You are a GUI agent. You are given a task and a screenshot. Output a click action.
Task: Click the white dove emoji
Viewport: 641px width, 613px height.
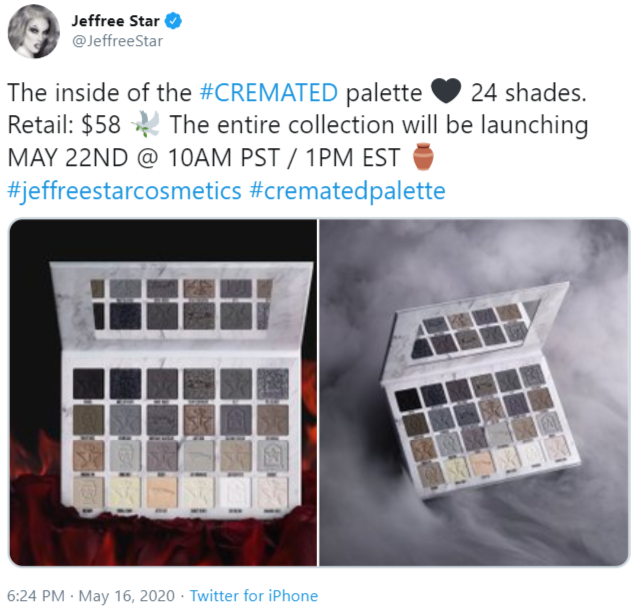pos(146,123)
